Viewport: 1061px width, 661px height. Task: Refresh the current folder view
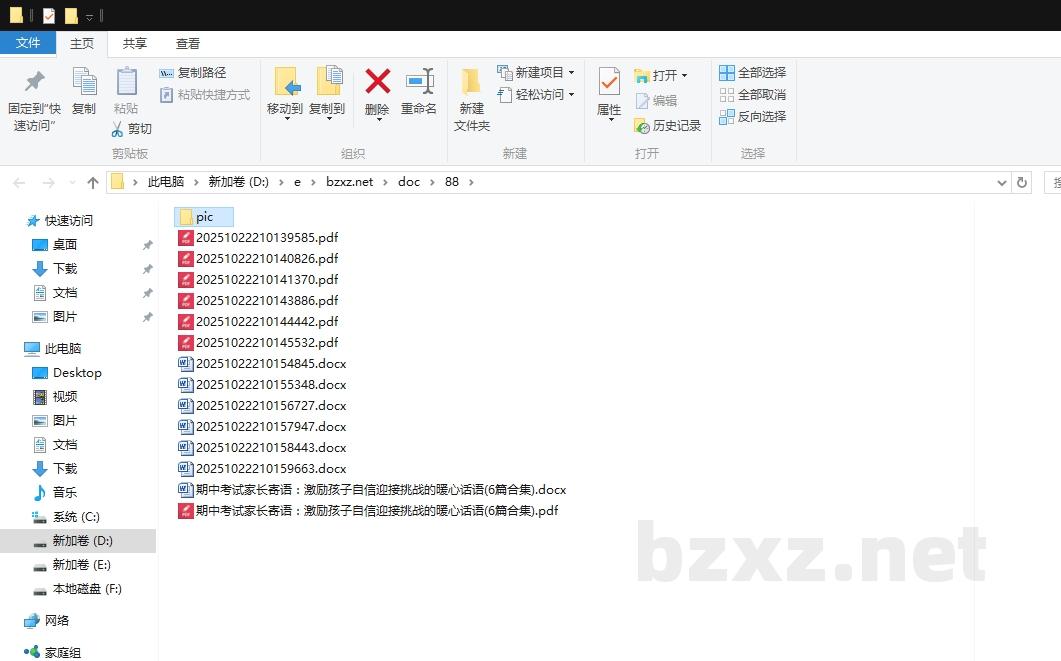[x=1021, y=182]
